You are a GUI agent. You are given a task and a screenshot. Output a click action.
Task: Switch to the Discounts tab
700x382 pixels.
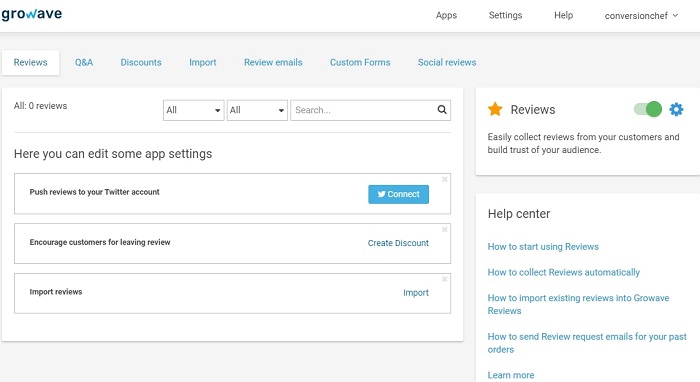[141, 62]
